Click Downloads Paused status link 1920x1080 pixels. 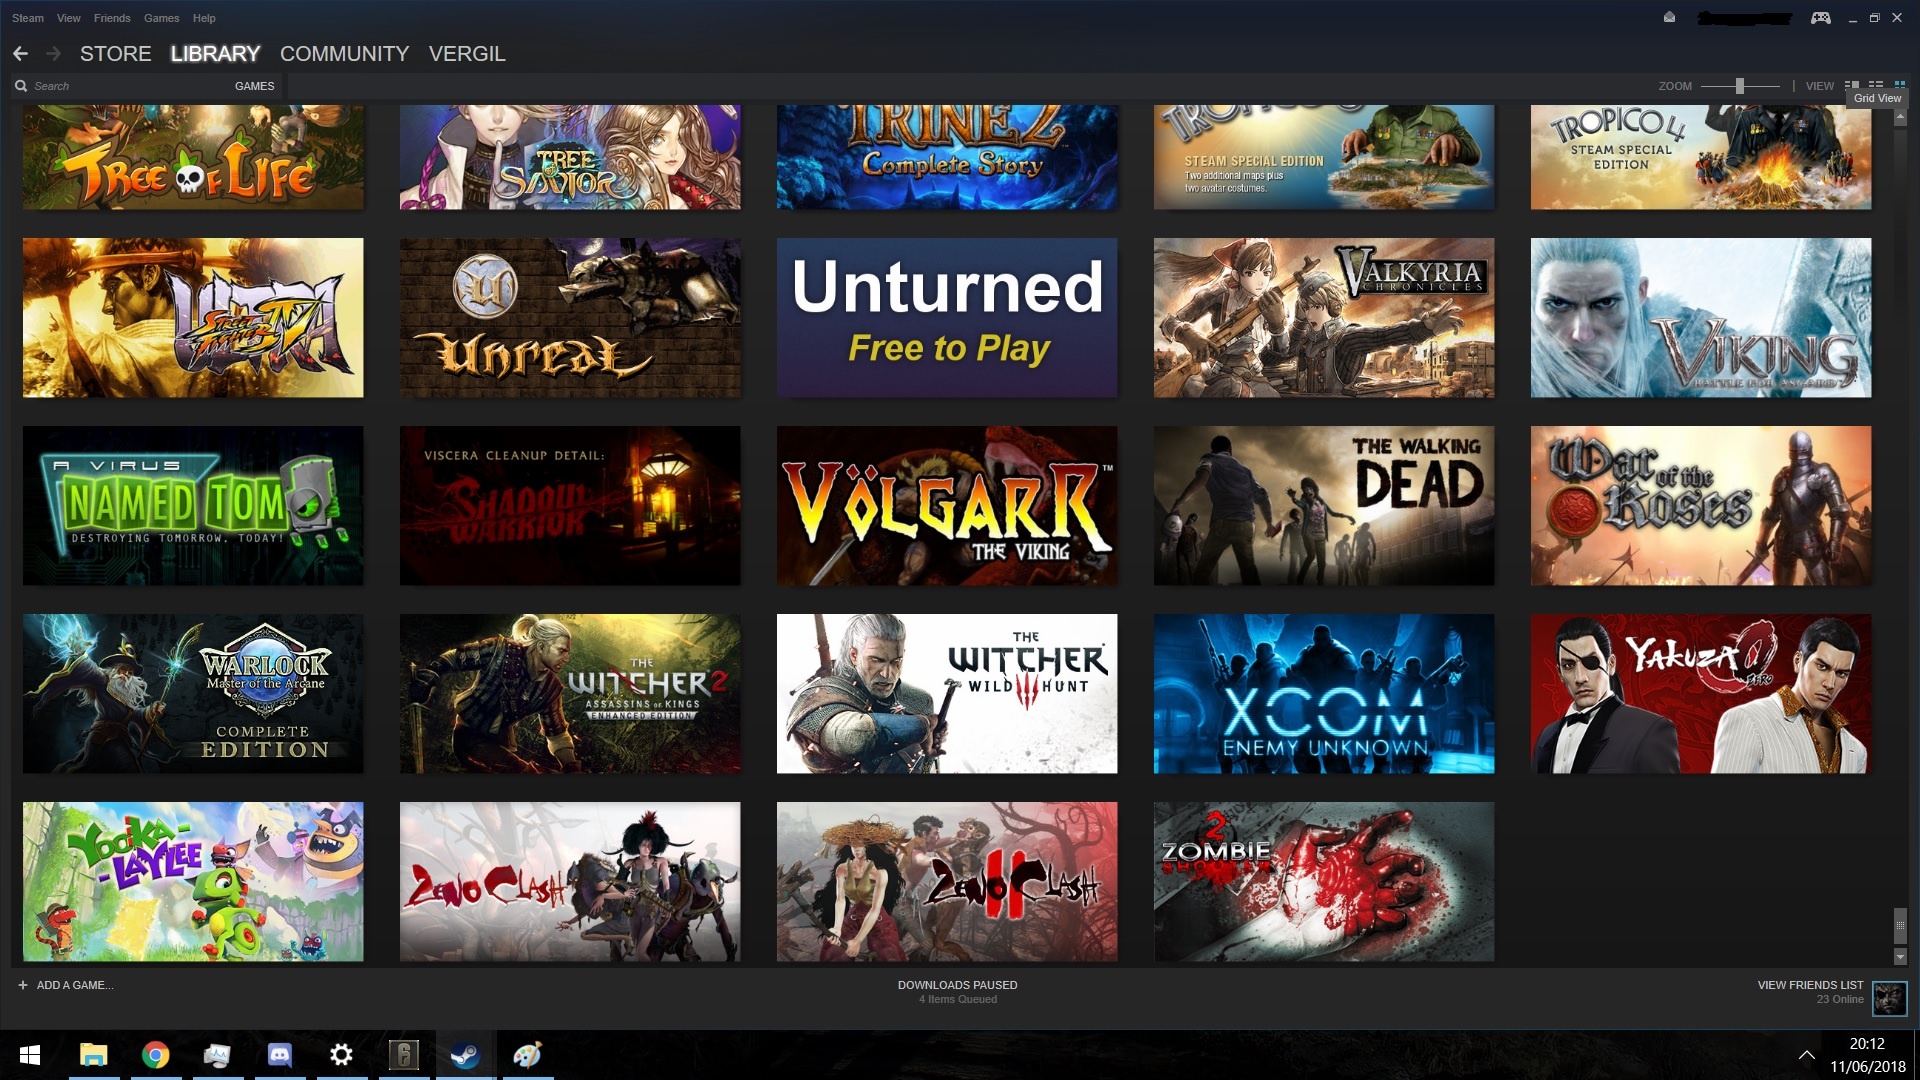957,985
